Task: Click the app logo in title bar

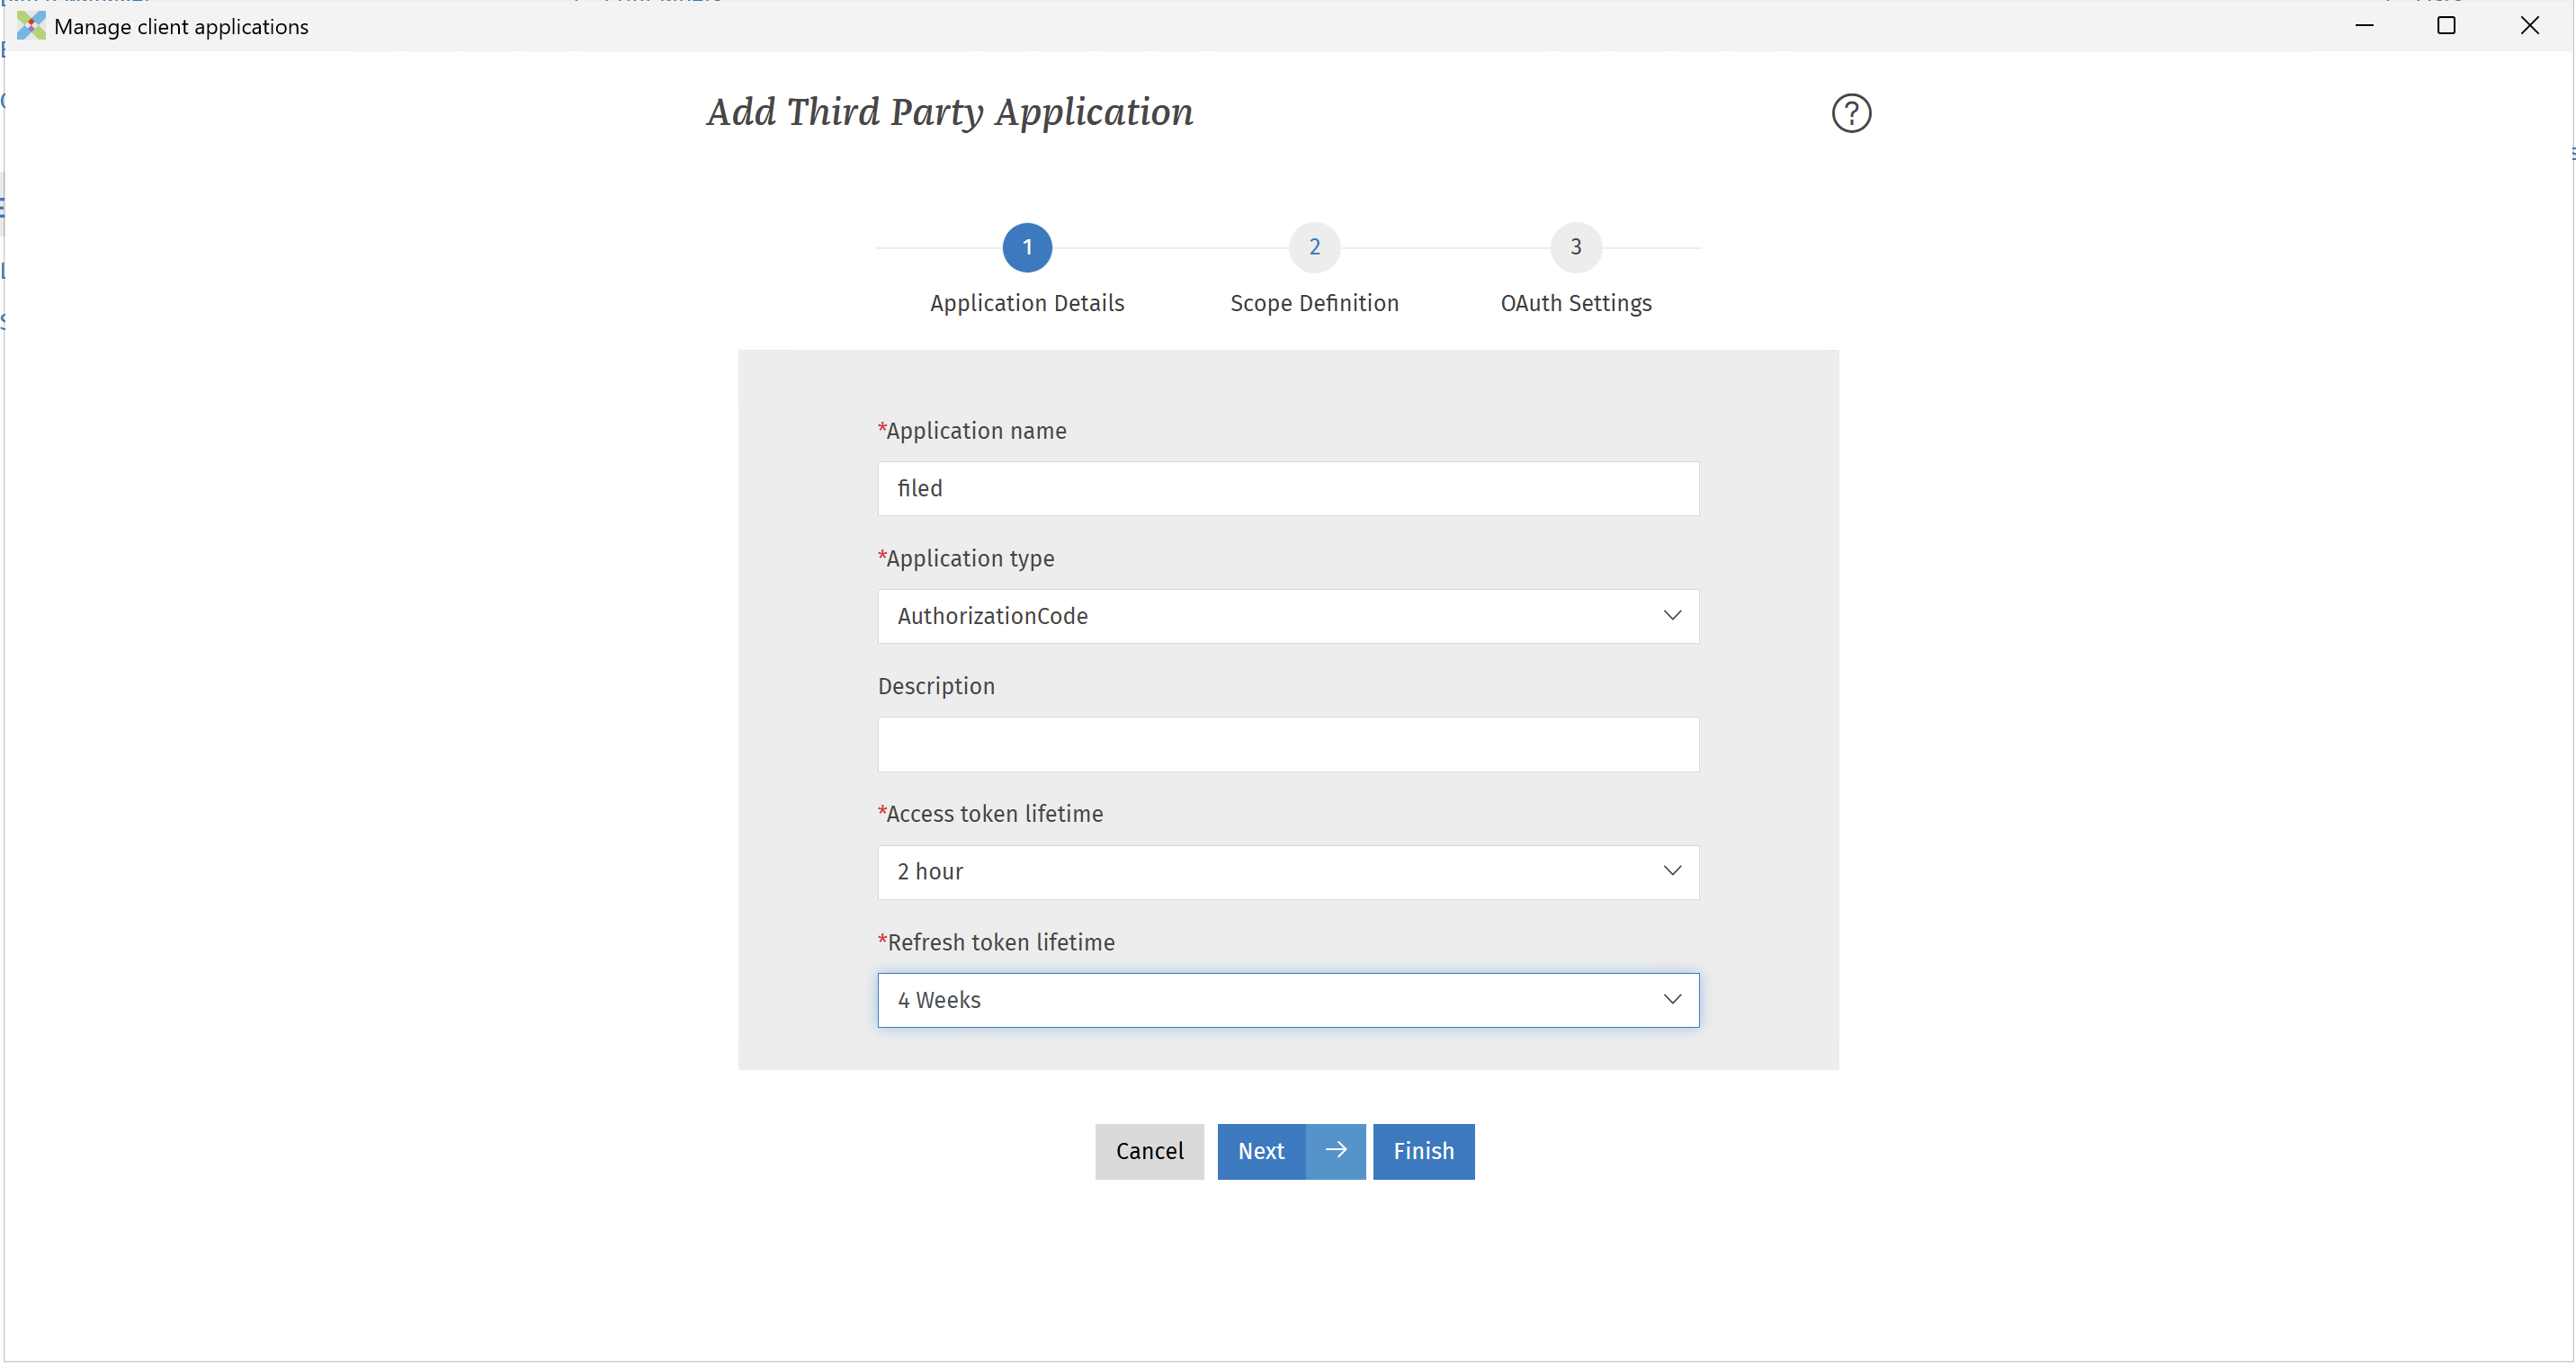Action: [x=31, y=26]
